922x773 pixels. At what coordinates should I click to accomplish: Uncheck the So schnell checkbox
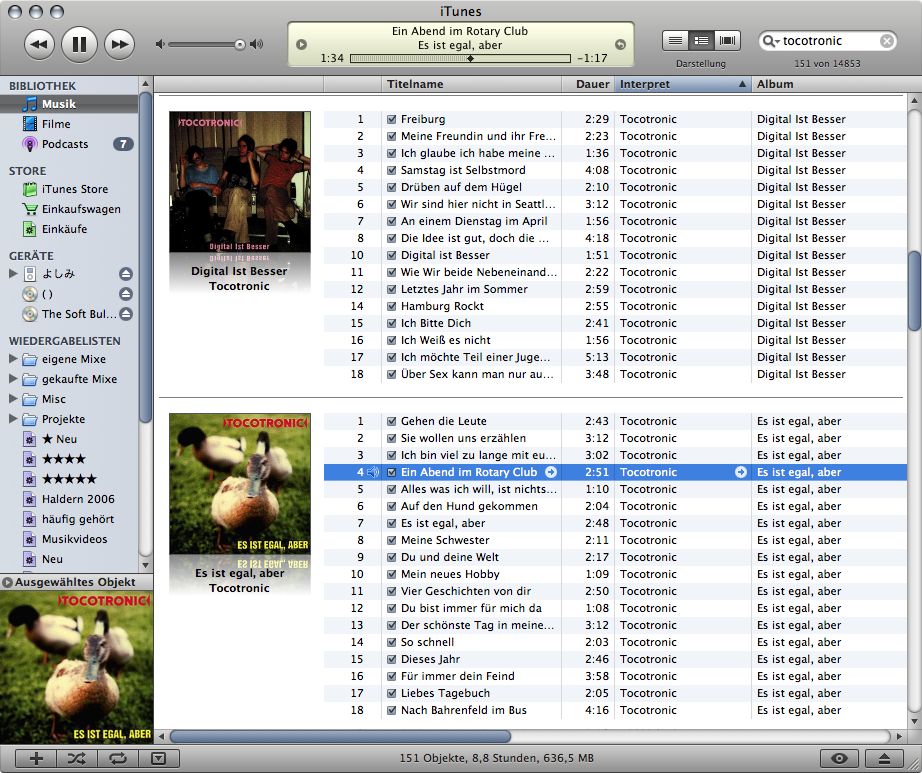[x=392, y=643]
